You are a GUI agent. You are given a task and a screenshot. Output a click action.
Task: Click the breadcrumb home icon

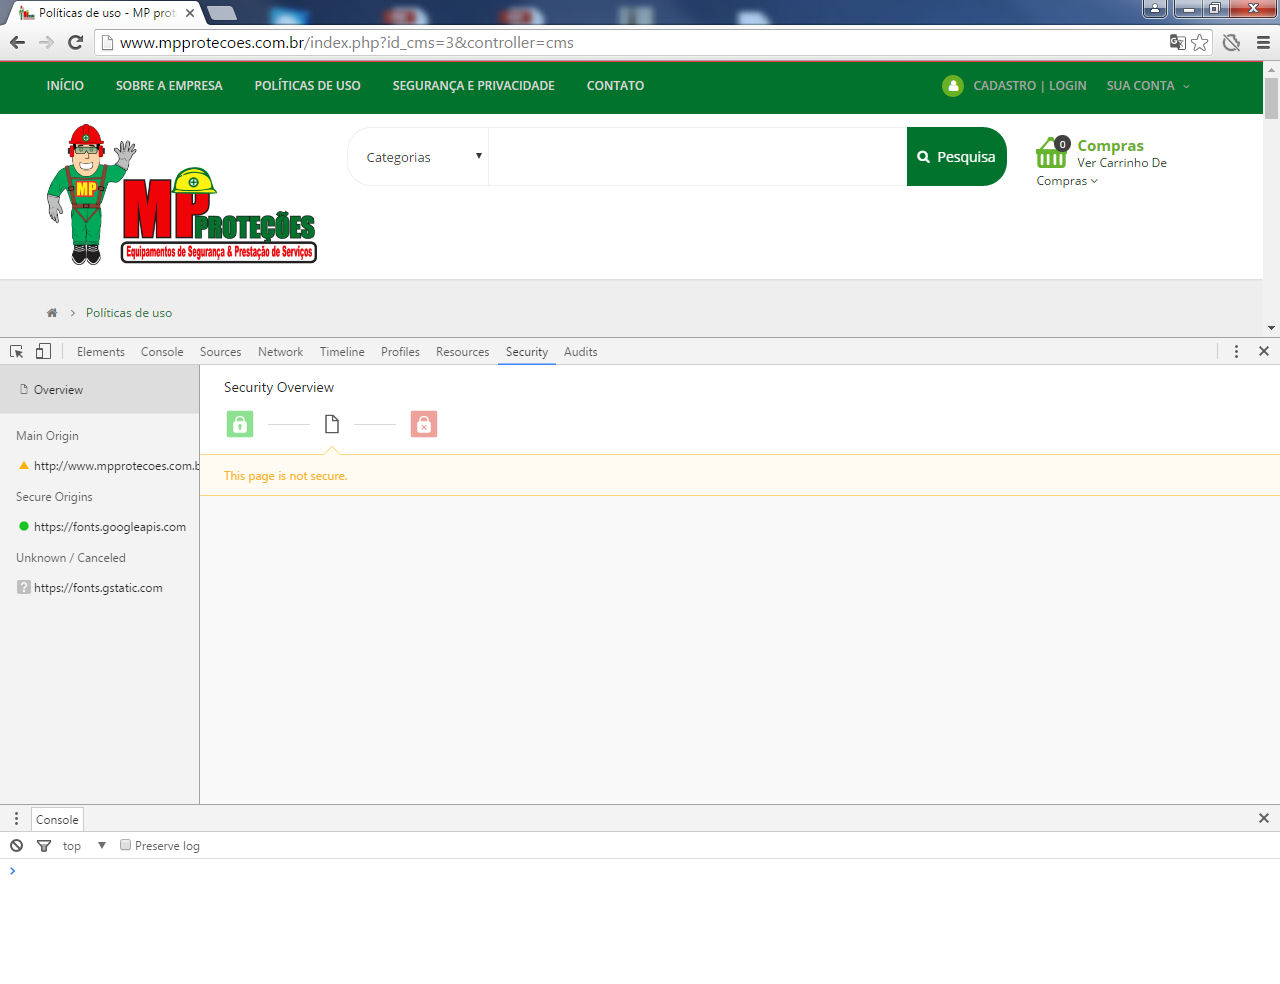52,313
